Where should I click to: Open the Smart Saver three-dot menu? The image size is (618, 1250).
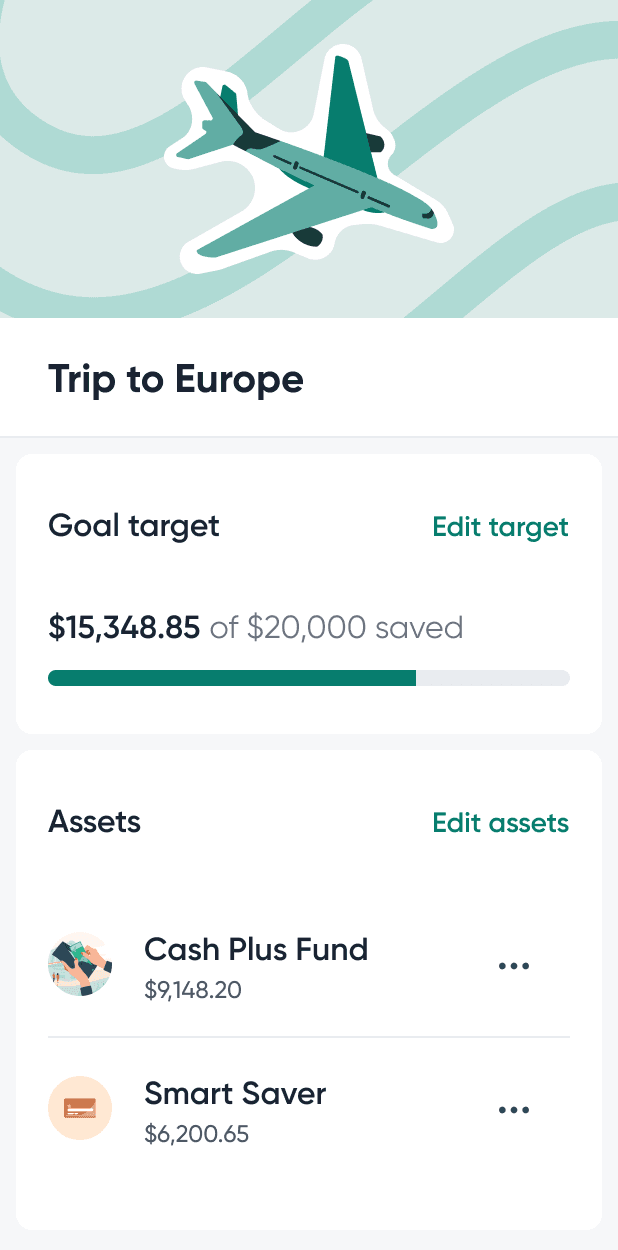(513, 1110)
